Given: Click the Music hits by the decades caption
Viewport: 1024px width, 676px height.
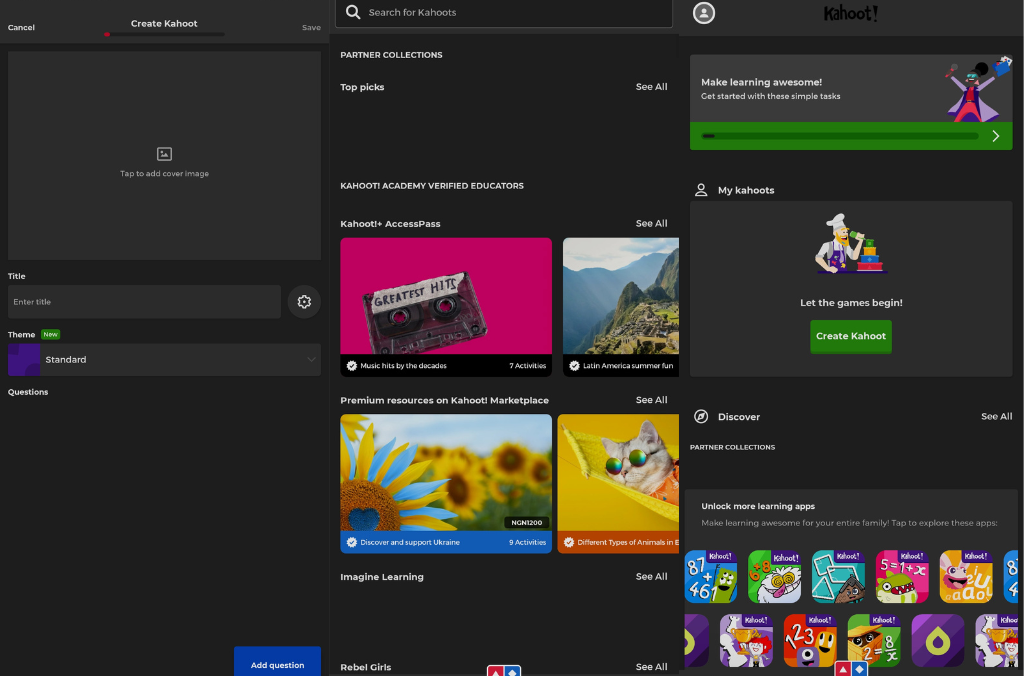Looking at the screenshot, I should pyautogui.click(x=404, y=366).
